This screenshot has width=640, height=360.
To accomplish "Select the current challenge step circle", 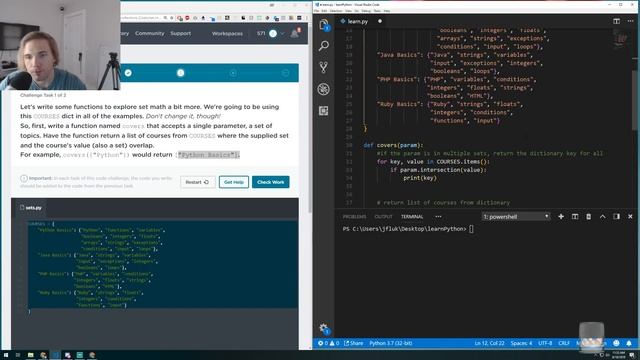I will click(x=180, y=73).
